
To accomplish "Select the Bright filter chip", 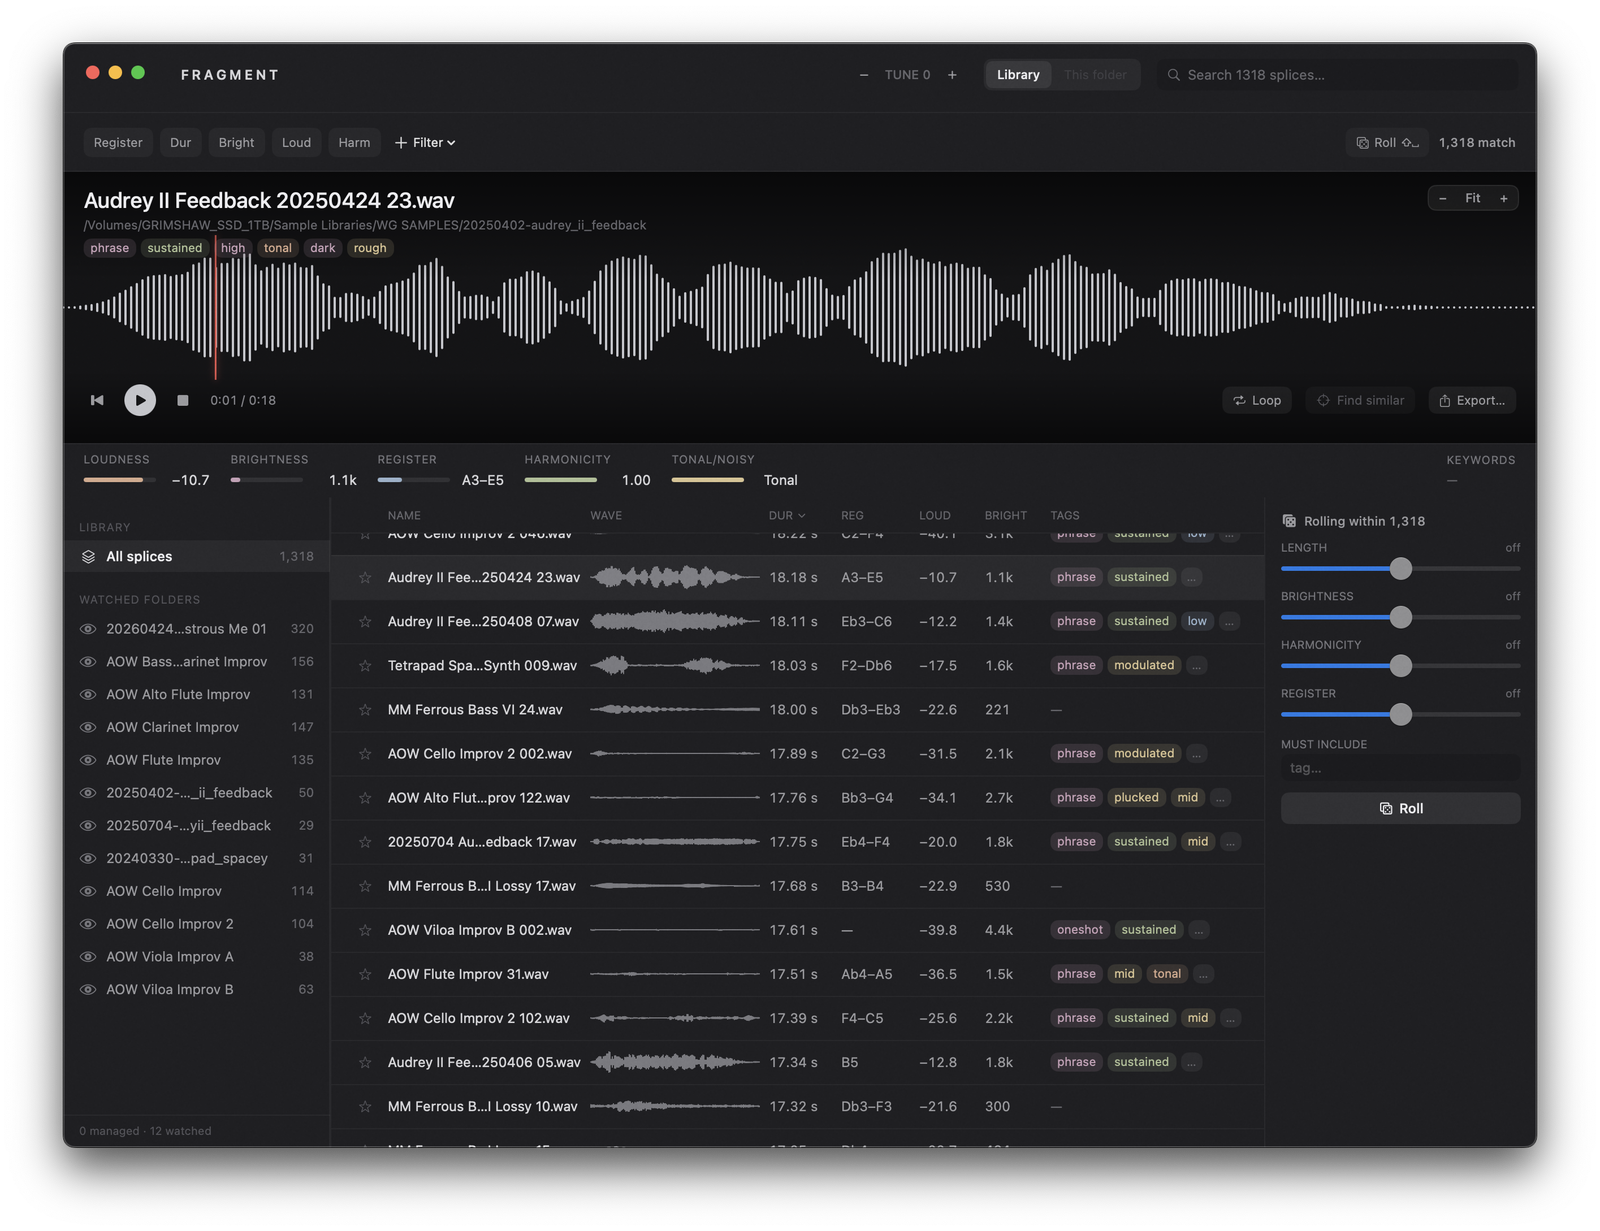I will click(x=236, y=143).
